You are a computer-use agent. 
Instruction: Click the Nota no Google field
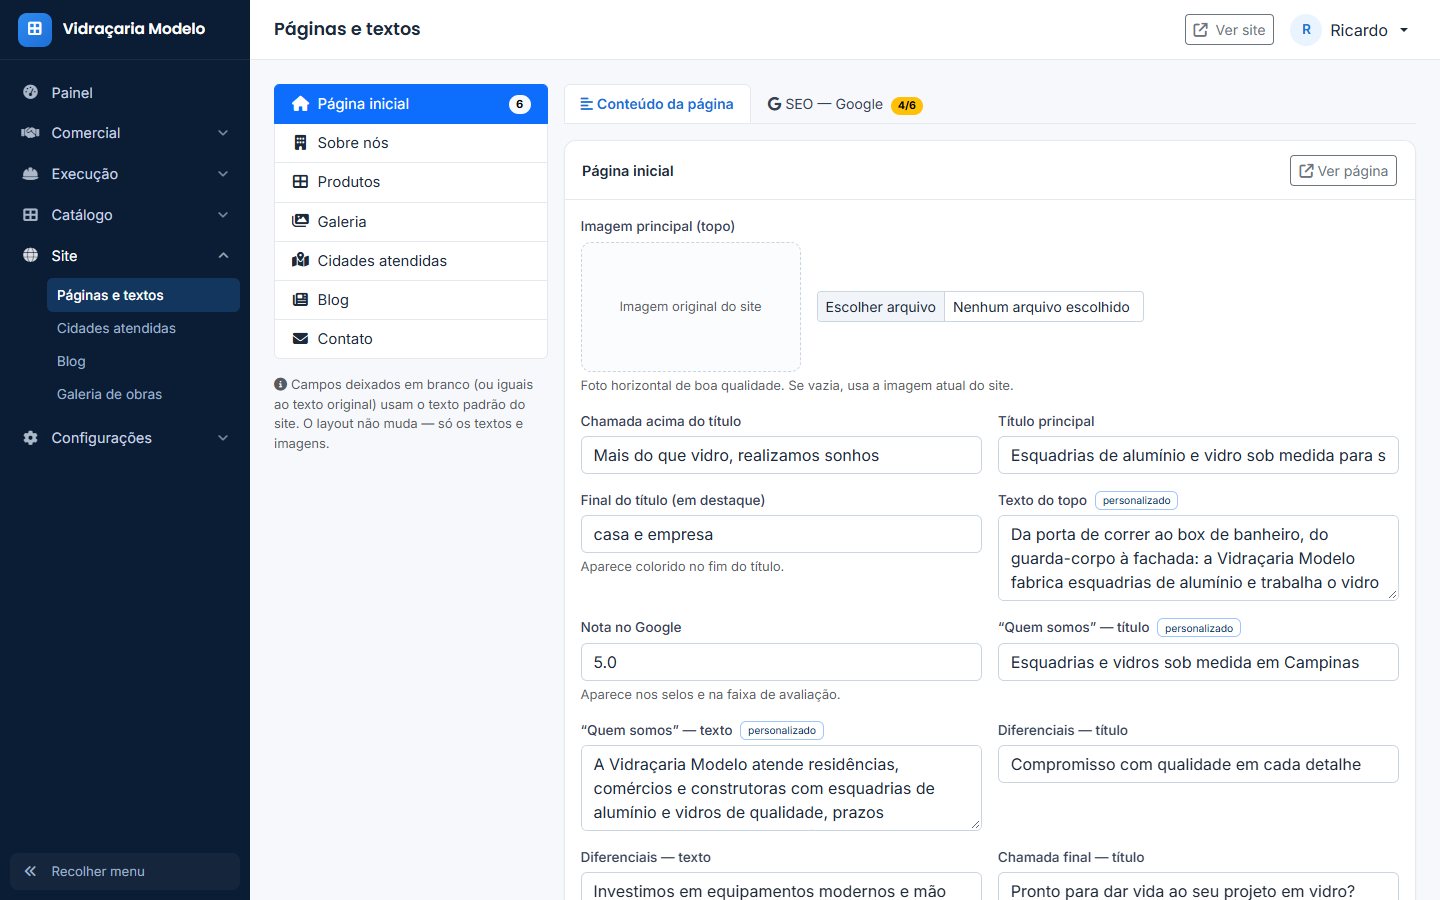click(x=781, y=662)
